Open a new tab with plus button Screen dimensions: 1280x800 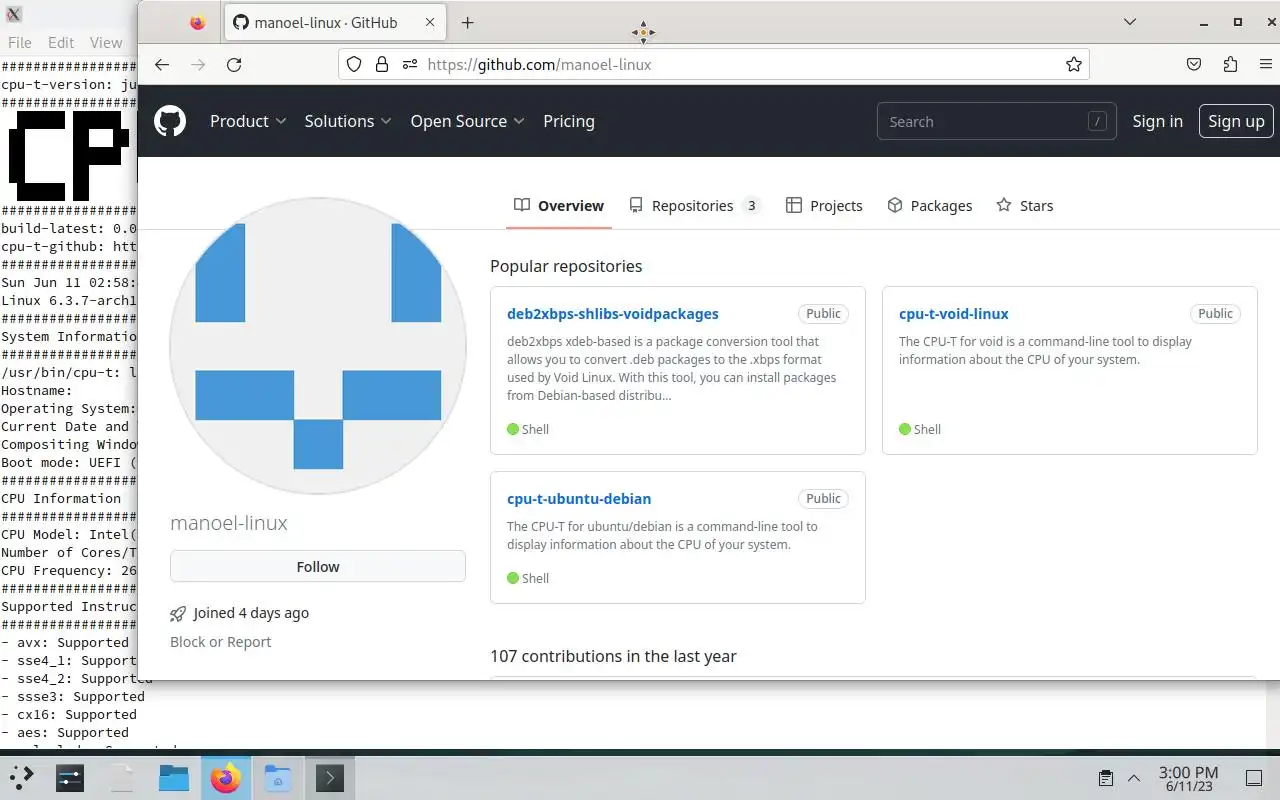(467, 22)
